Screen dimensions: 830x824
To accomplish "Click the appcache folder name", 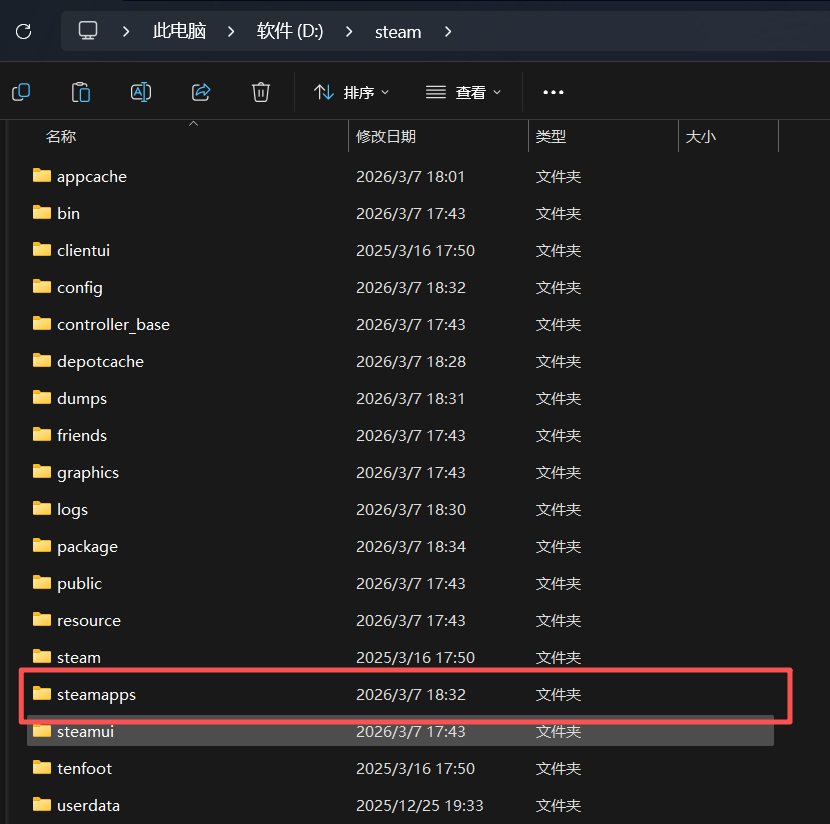I will tap(92, 177).
